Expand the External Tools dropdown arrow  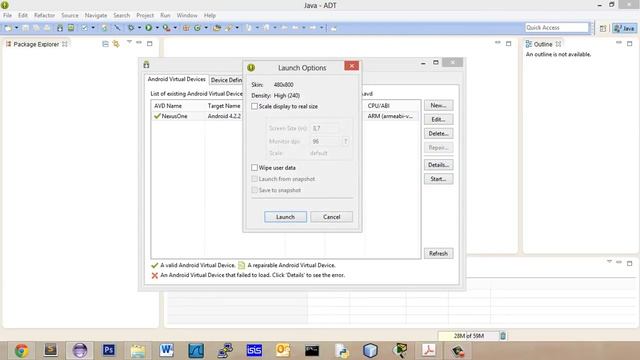point(175,28)
